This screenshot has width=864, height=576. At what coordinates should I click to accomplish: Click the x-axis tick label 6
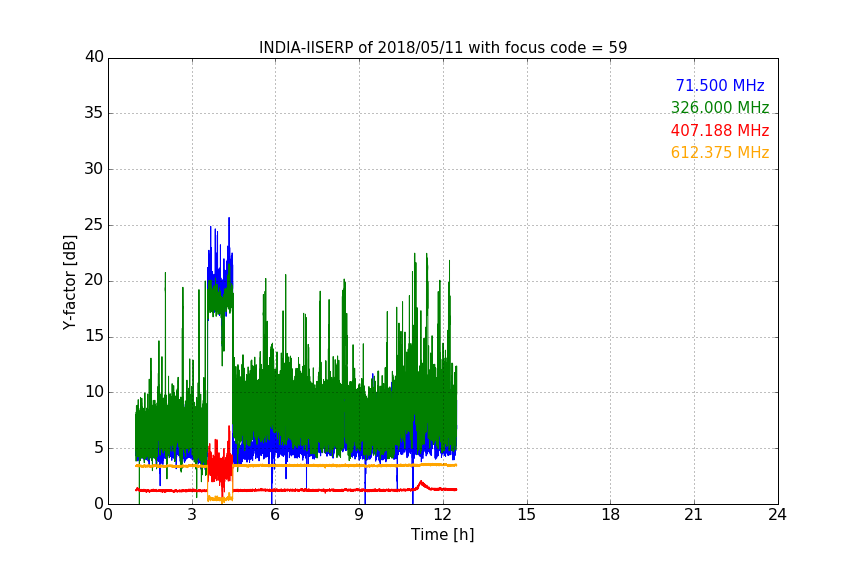click(275, 515)
